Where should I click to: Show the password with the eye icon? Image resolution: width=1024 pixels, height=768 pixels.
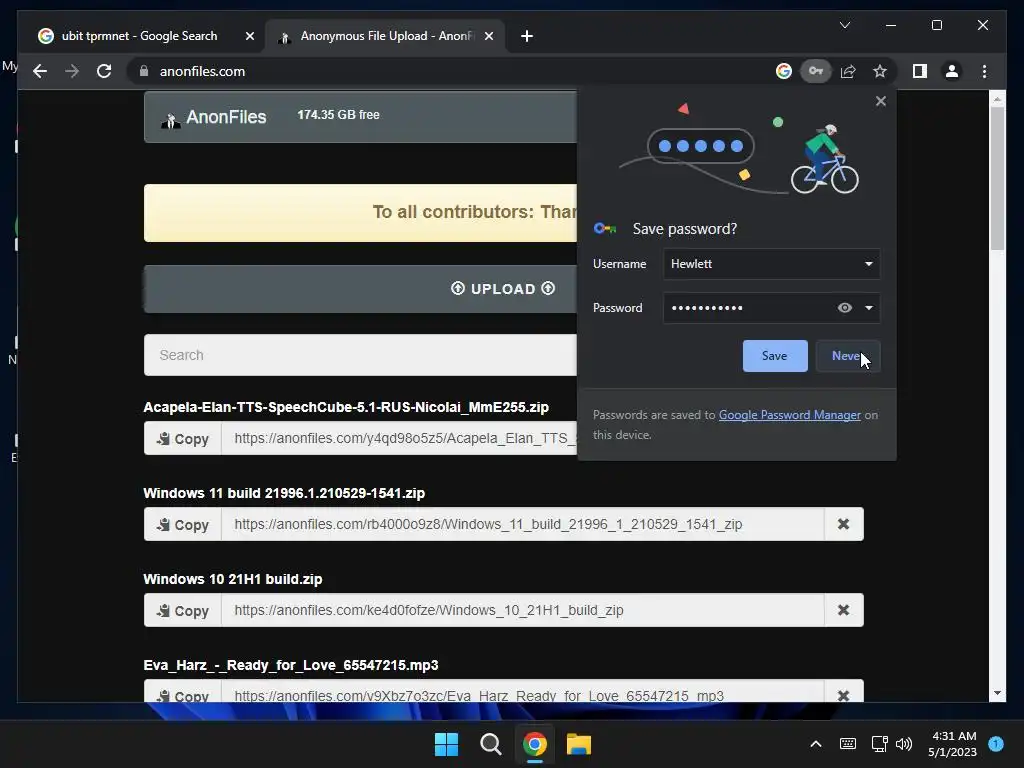click(x=844, y=308)
